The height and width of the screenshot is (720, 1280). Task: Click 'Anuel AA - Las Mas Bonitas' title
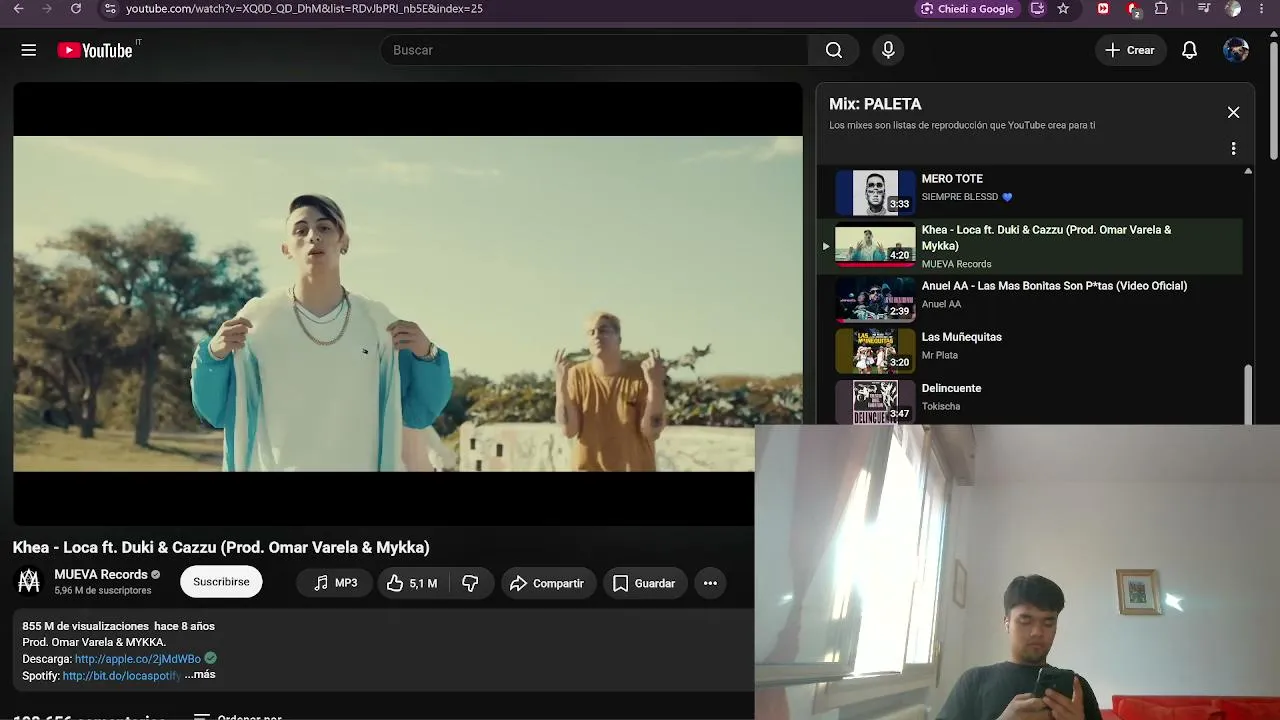1054,286
